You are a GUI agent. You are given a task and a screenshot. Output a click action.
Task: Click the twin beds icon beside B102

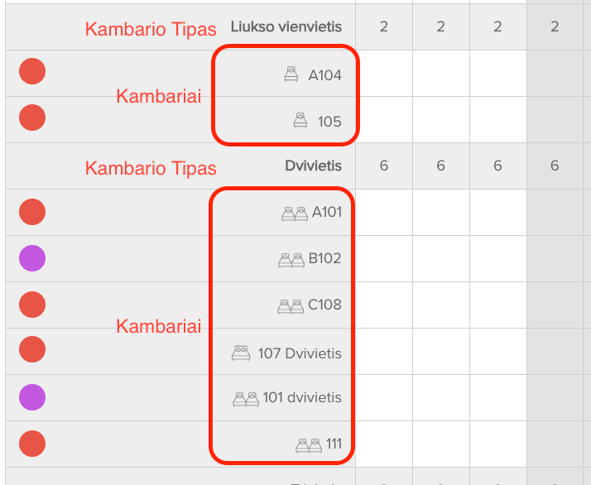tap(291, 260)
